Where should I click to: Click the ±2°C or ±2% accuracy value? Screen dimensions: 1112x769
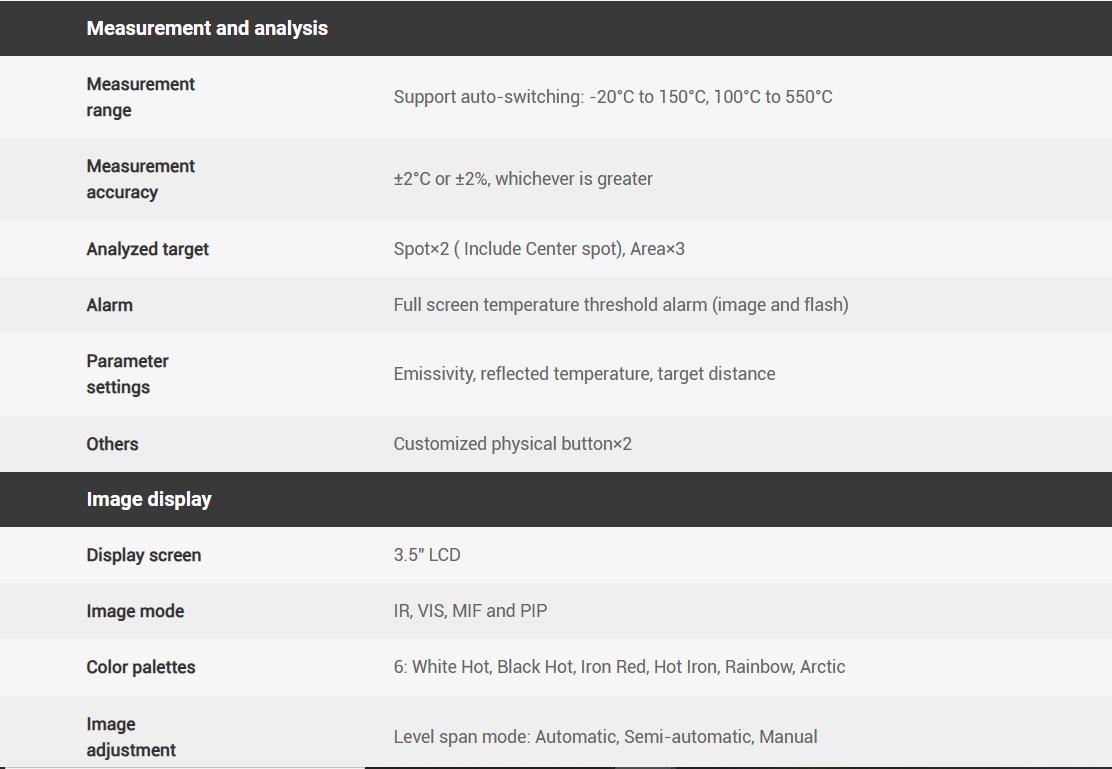[523, 179]
